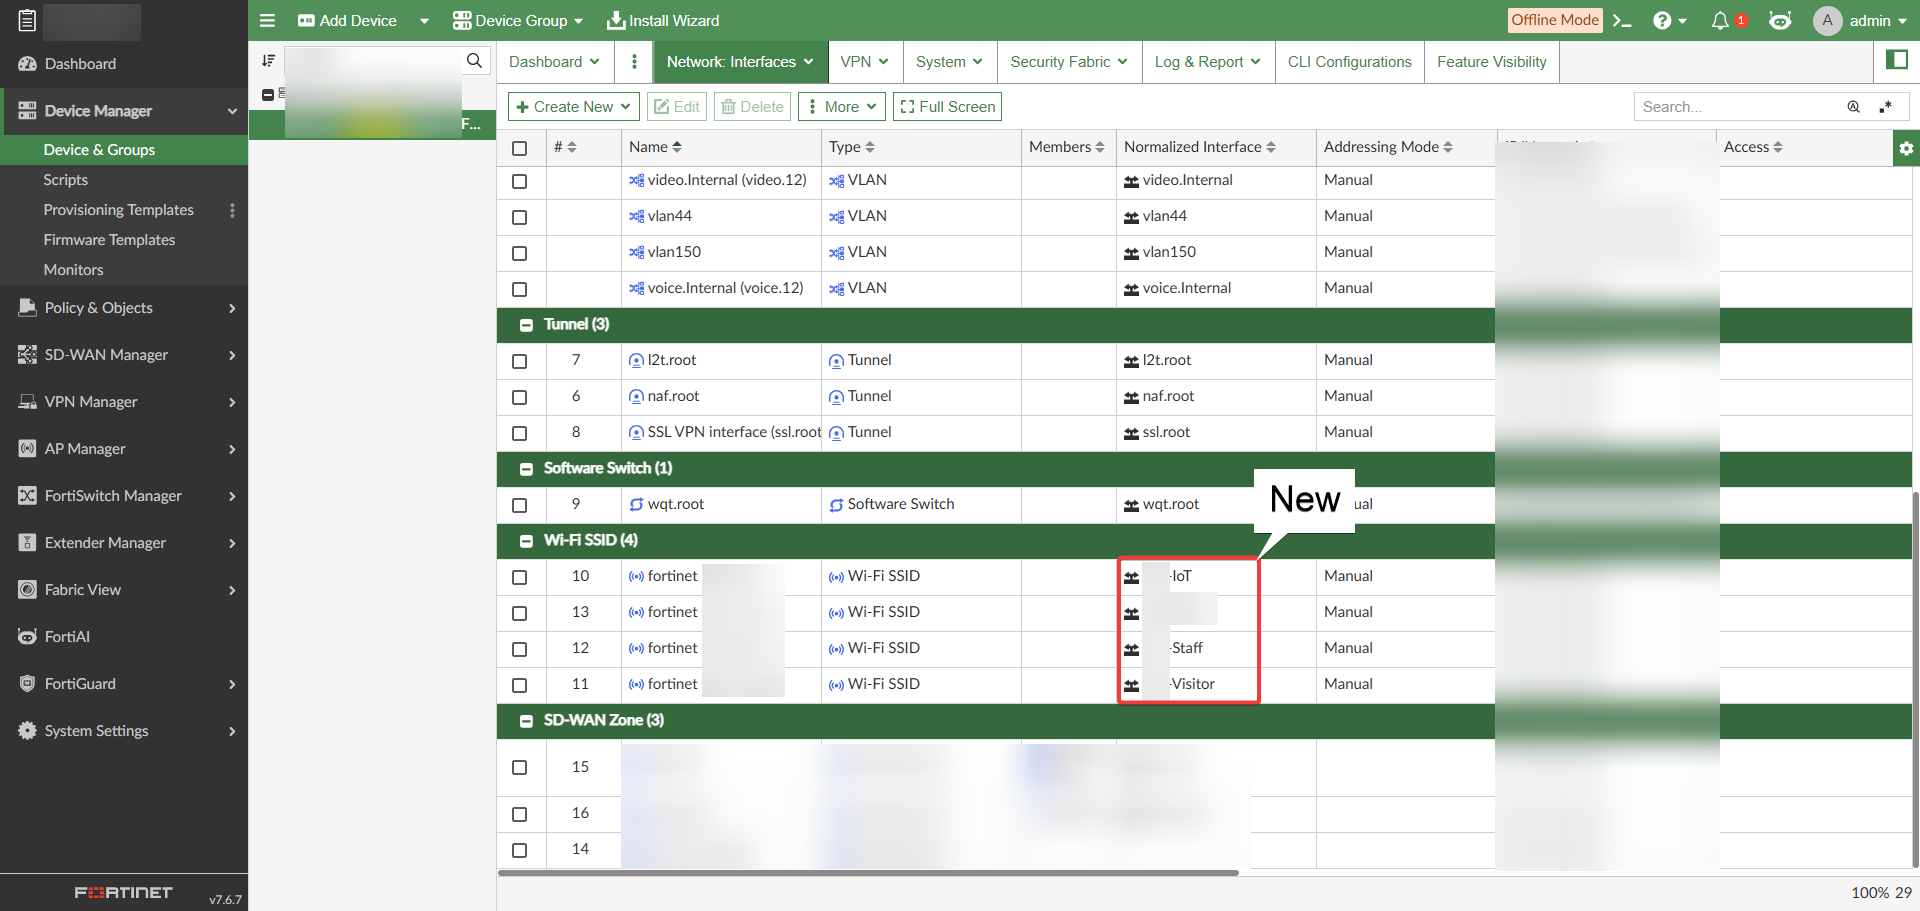Image resolution: width=1920 pixels, height=911 pixels.
Task: Toggle the hamburger sidebar menu icon
Action: point(267,20)
